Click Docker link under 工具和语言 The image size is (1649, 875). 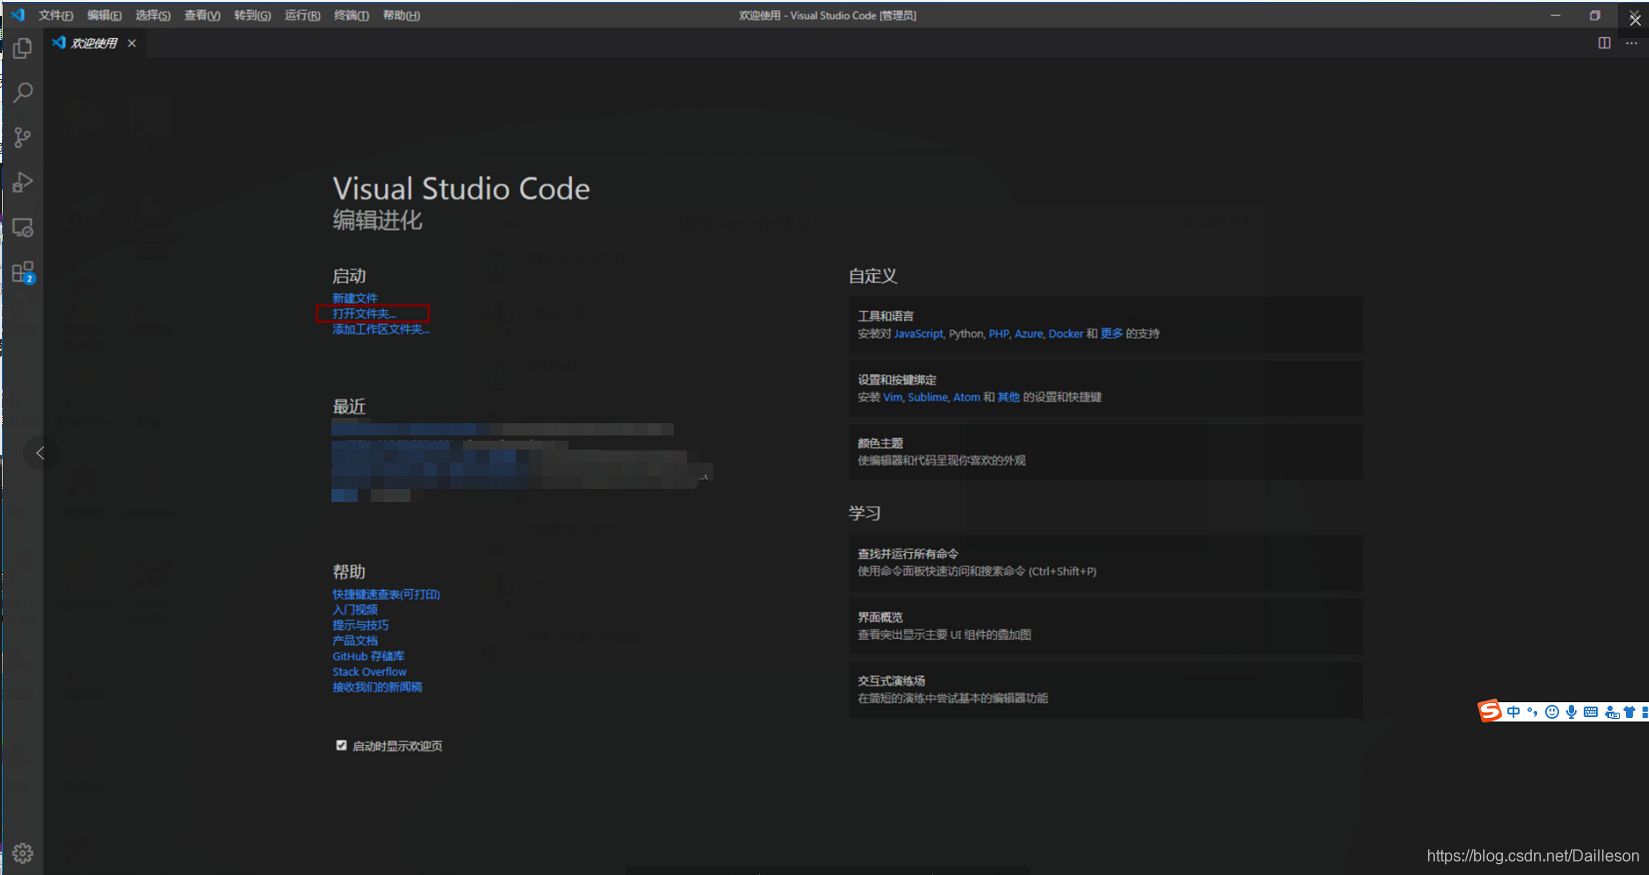pyautogui.click(x=1066, y=334)
